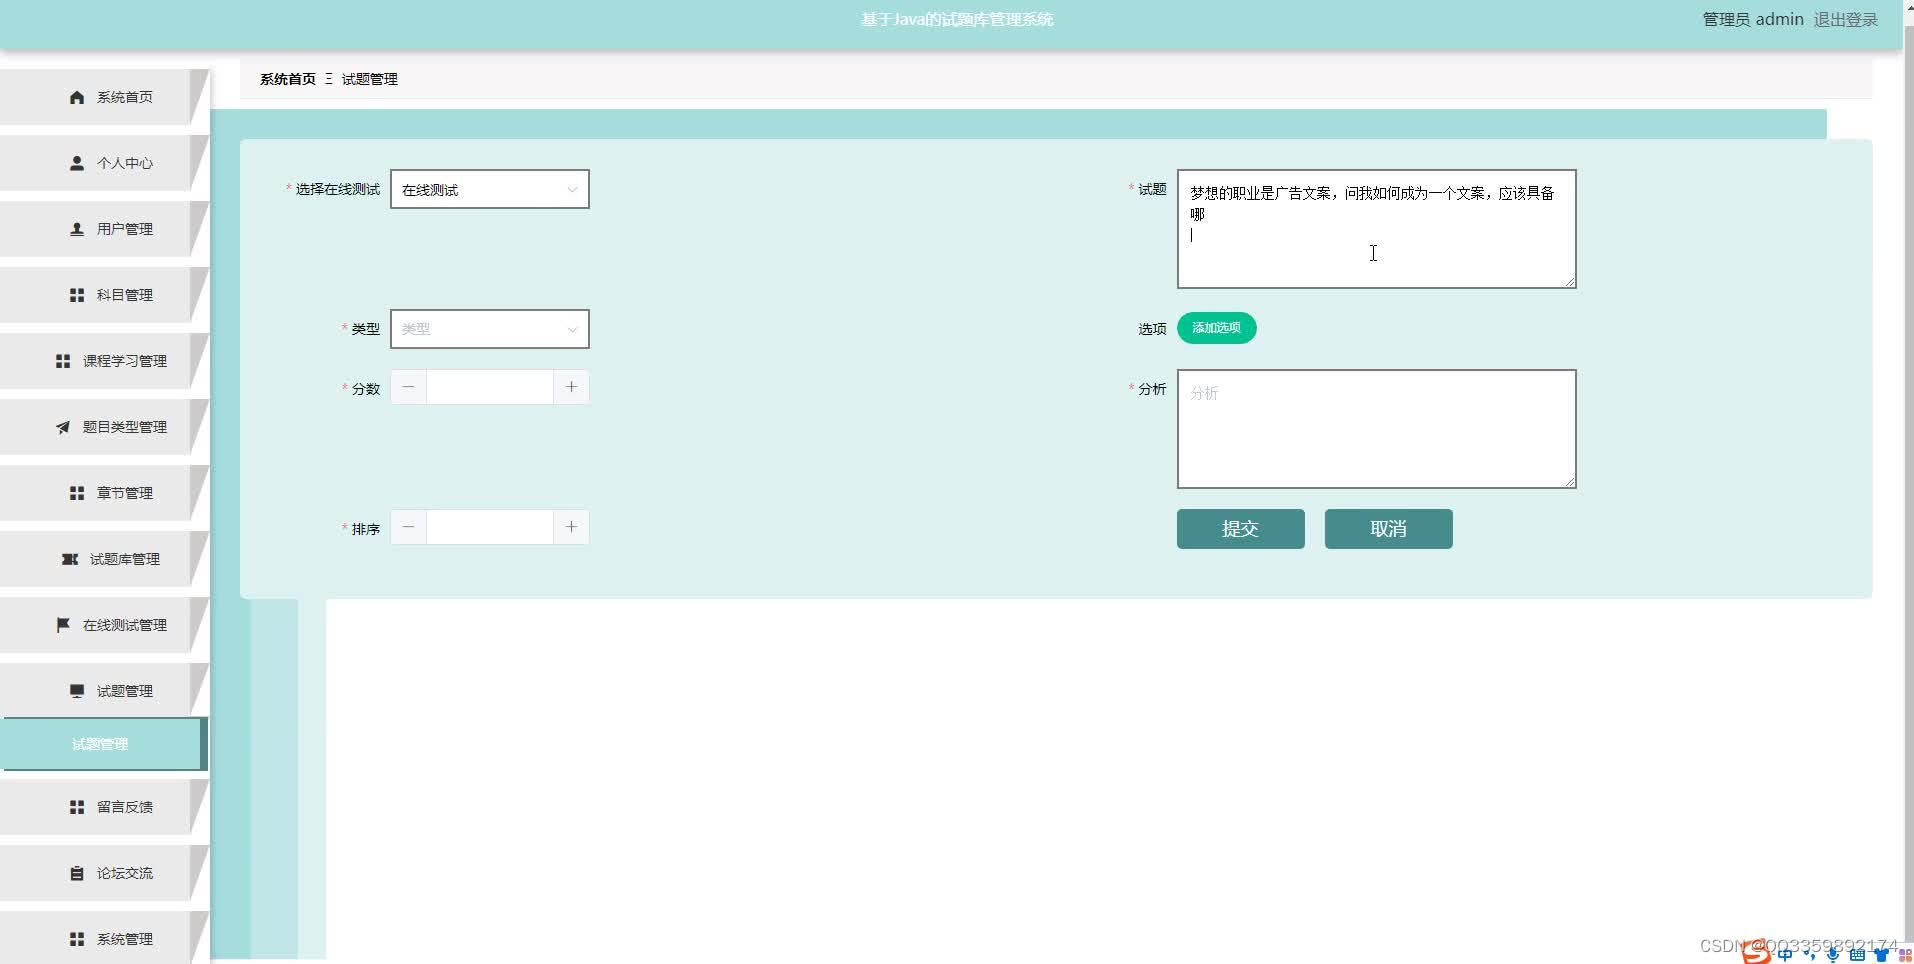Increase 排序 with the plus button

click(x=571, y=527)
